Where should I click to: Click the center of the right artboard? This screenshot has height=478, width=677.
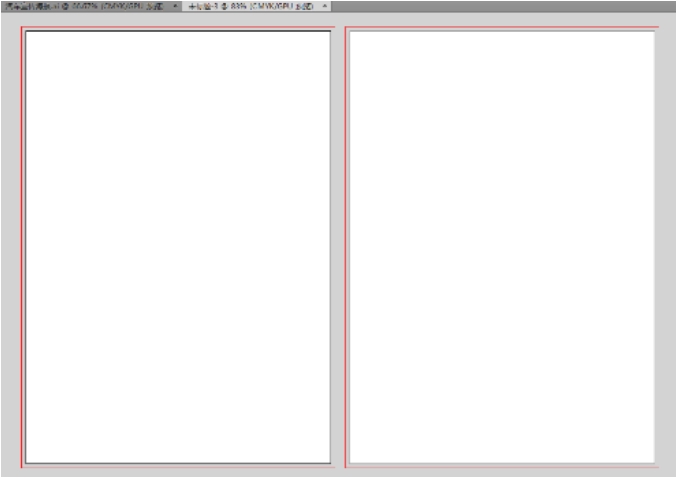(502, 247)
